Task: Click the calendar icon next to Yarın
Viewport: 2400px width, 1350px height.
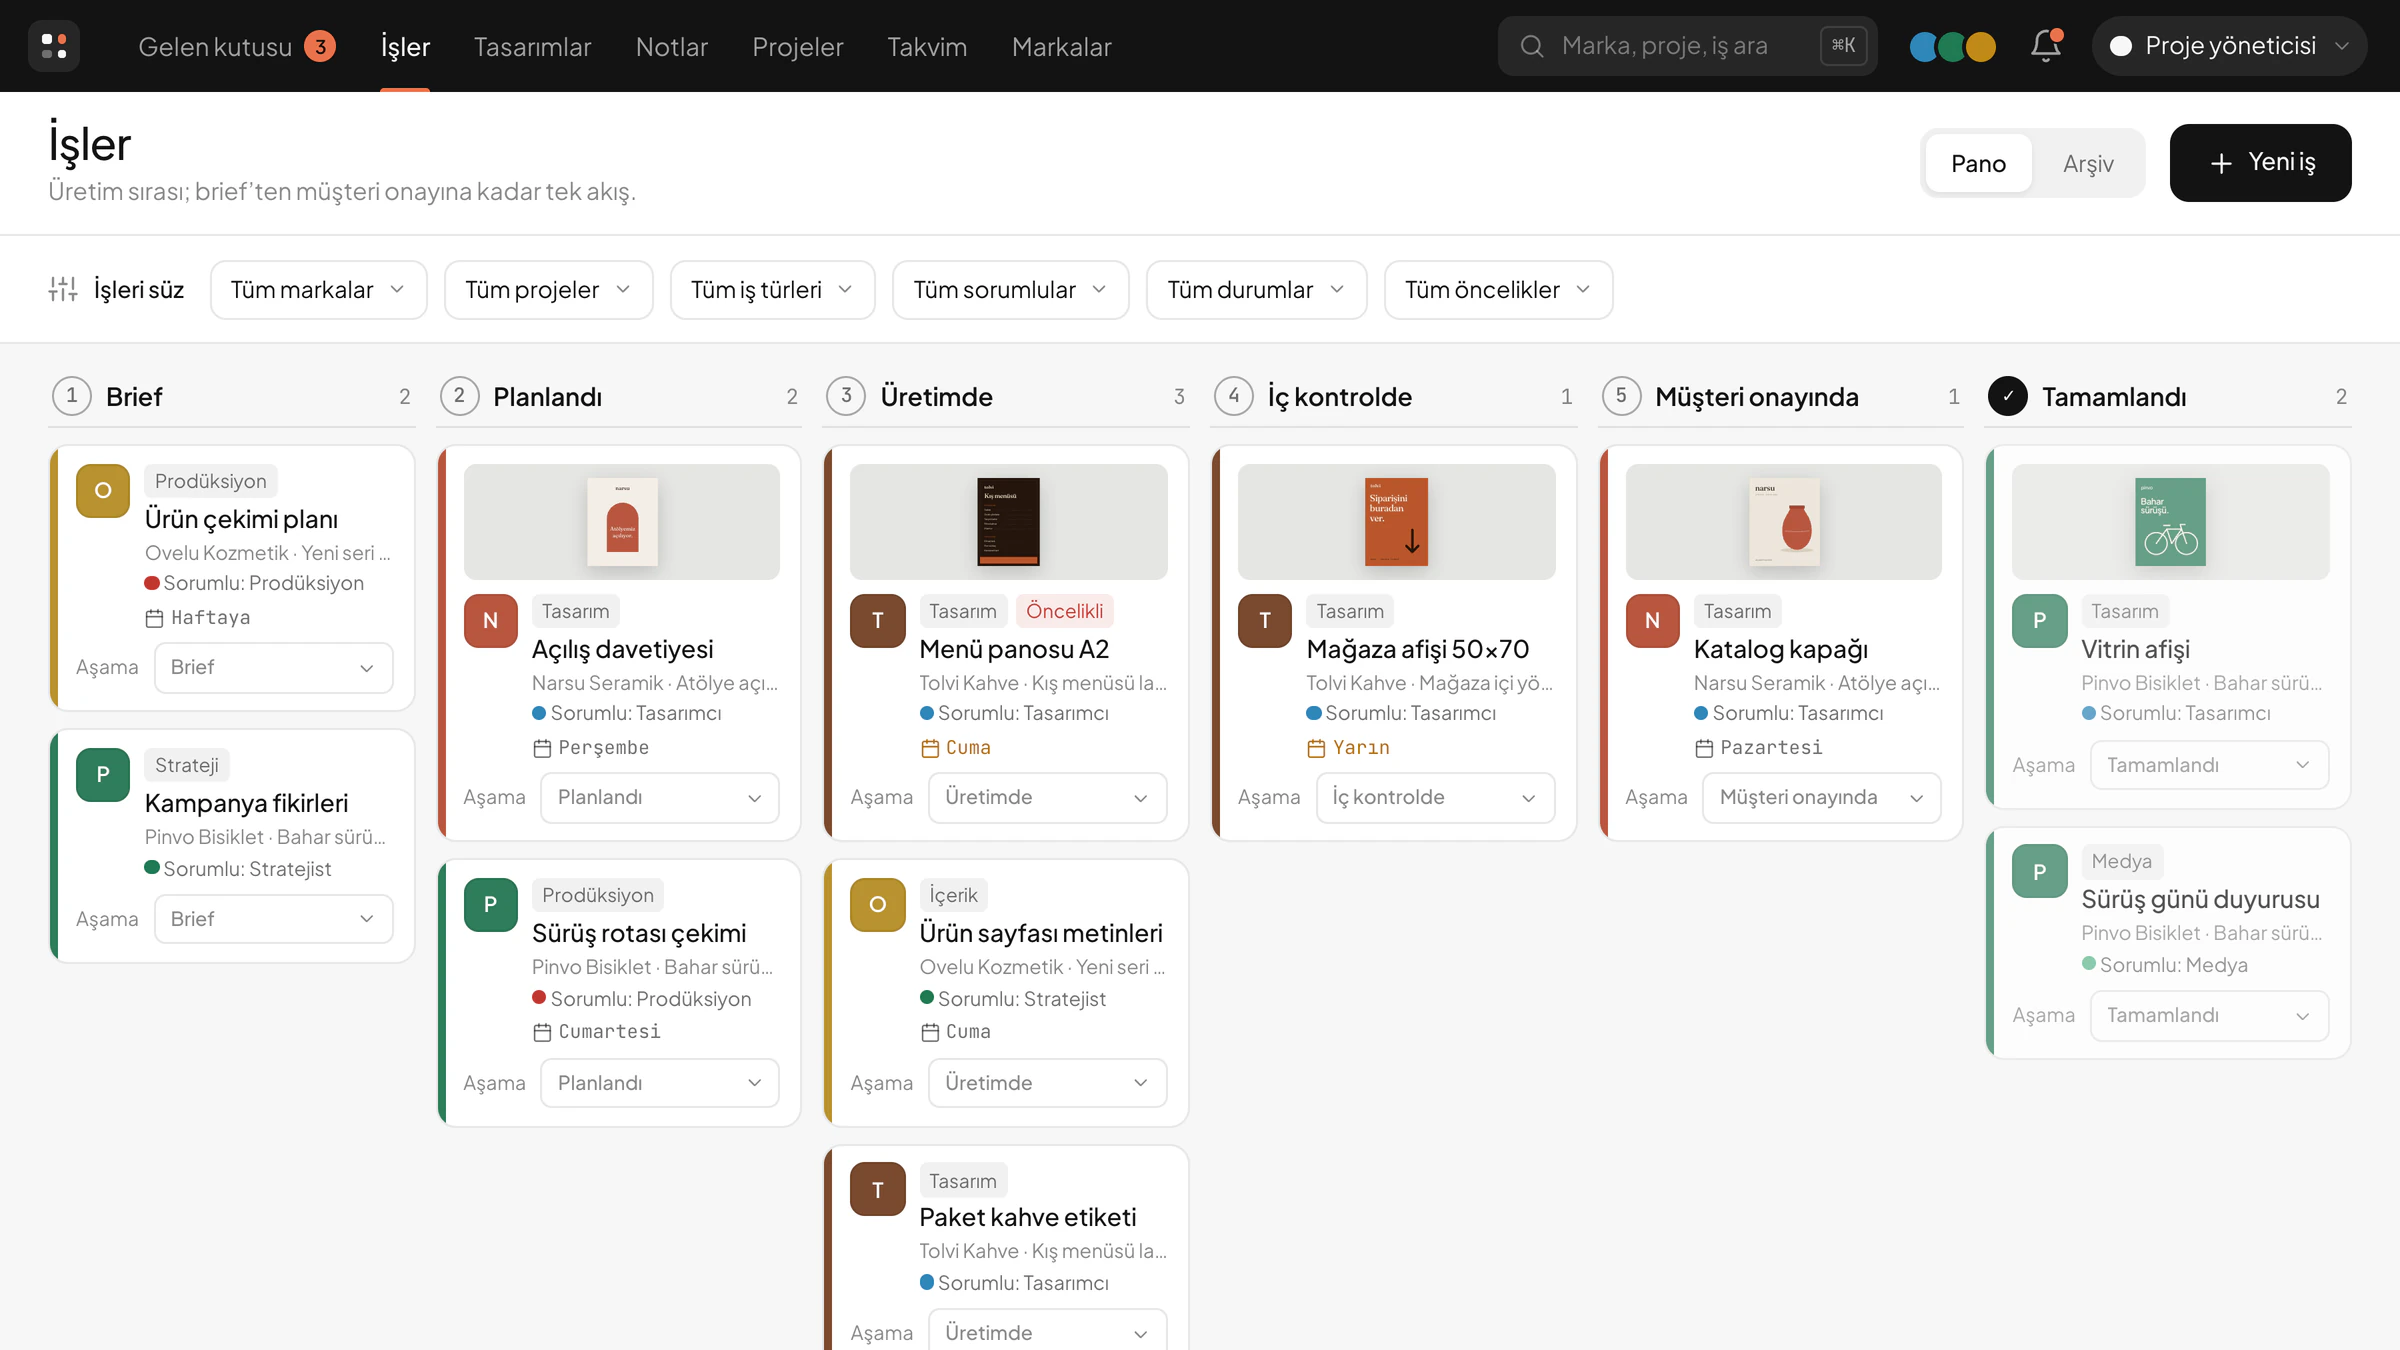Action: coord(1316,748)
